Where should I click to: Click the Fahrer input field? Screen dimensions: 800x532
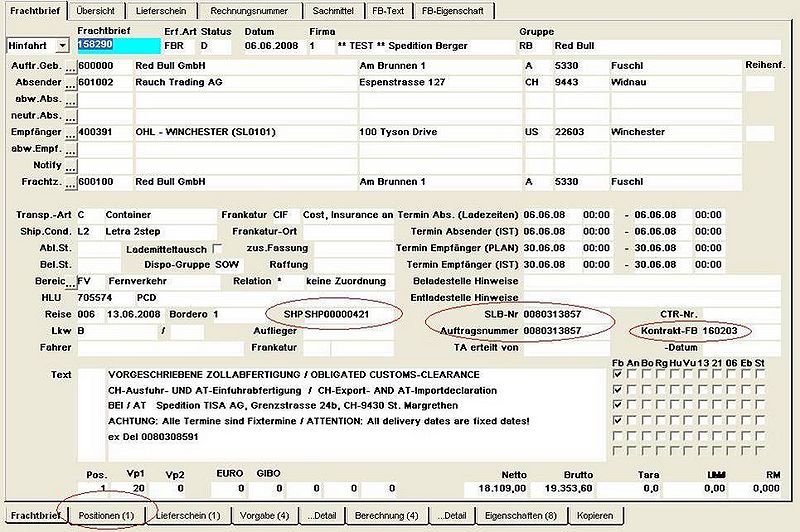(160, 347)
